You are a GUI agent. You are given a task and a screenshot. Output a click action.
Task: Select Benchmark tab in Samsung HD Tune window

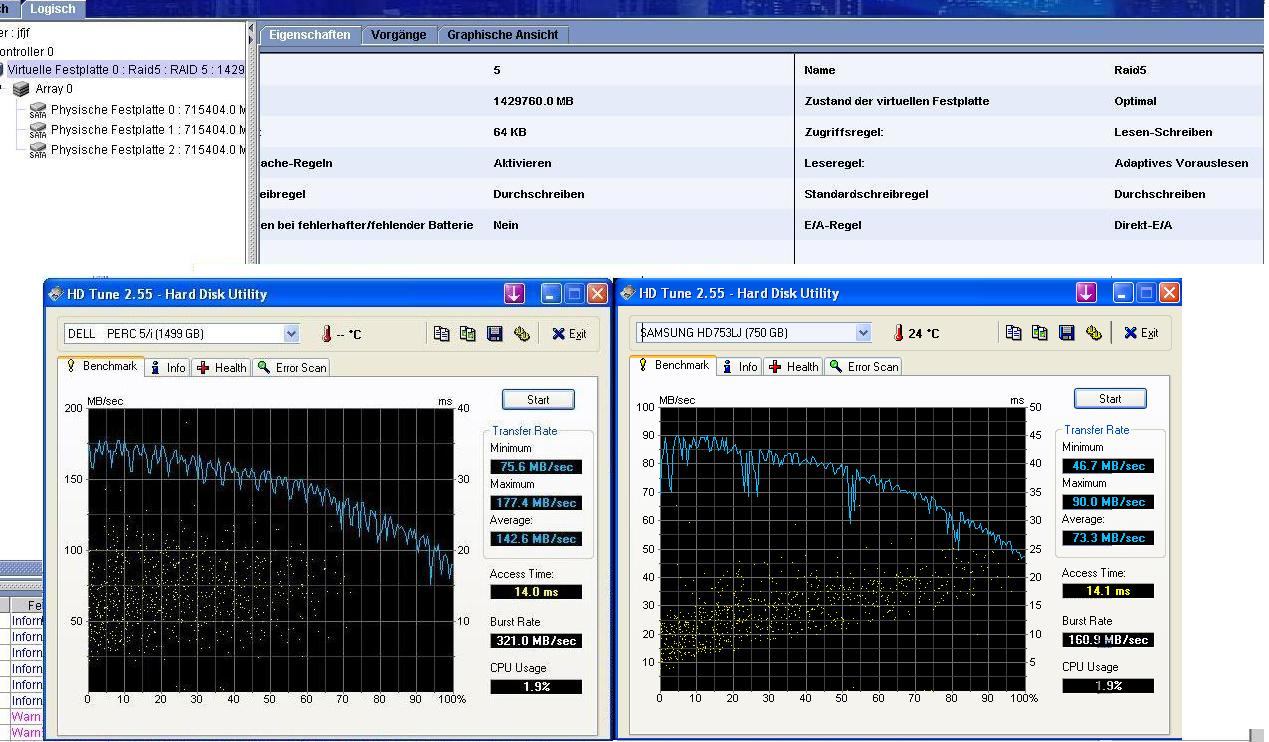(x=673, y=366)
